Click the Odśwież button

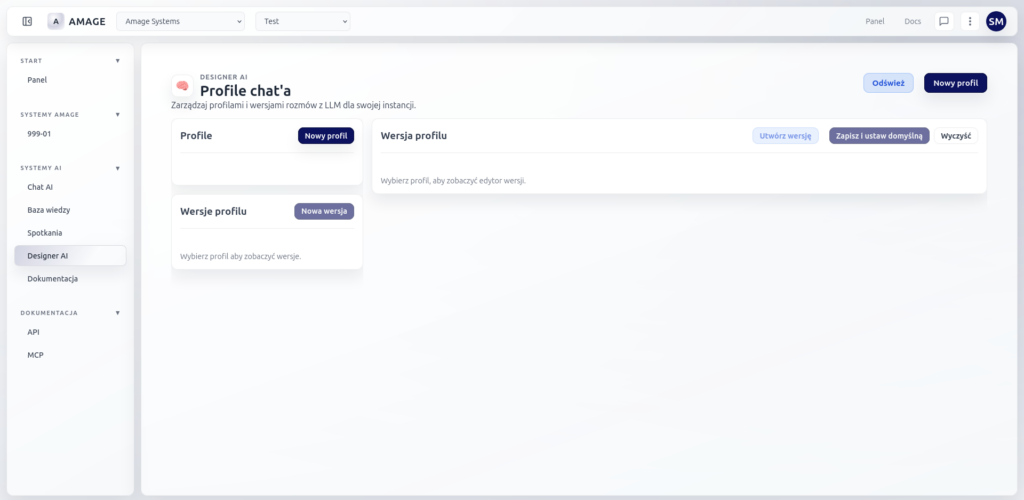tap(888, 83)
